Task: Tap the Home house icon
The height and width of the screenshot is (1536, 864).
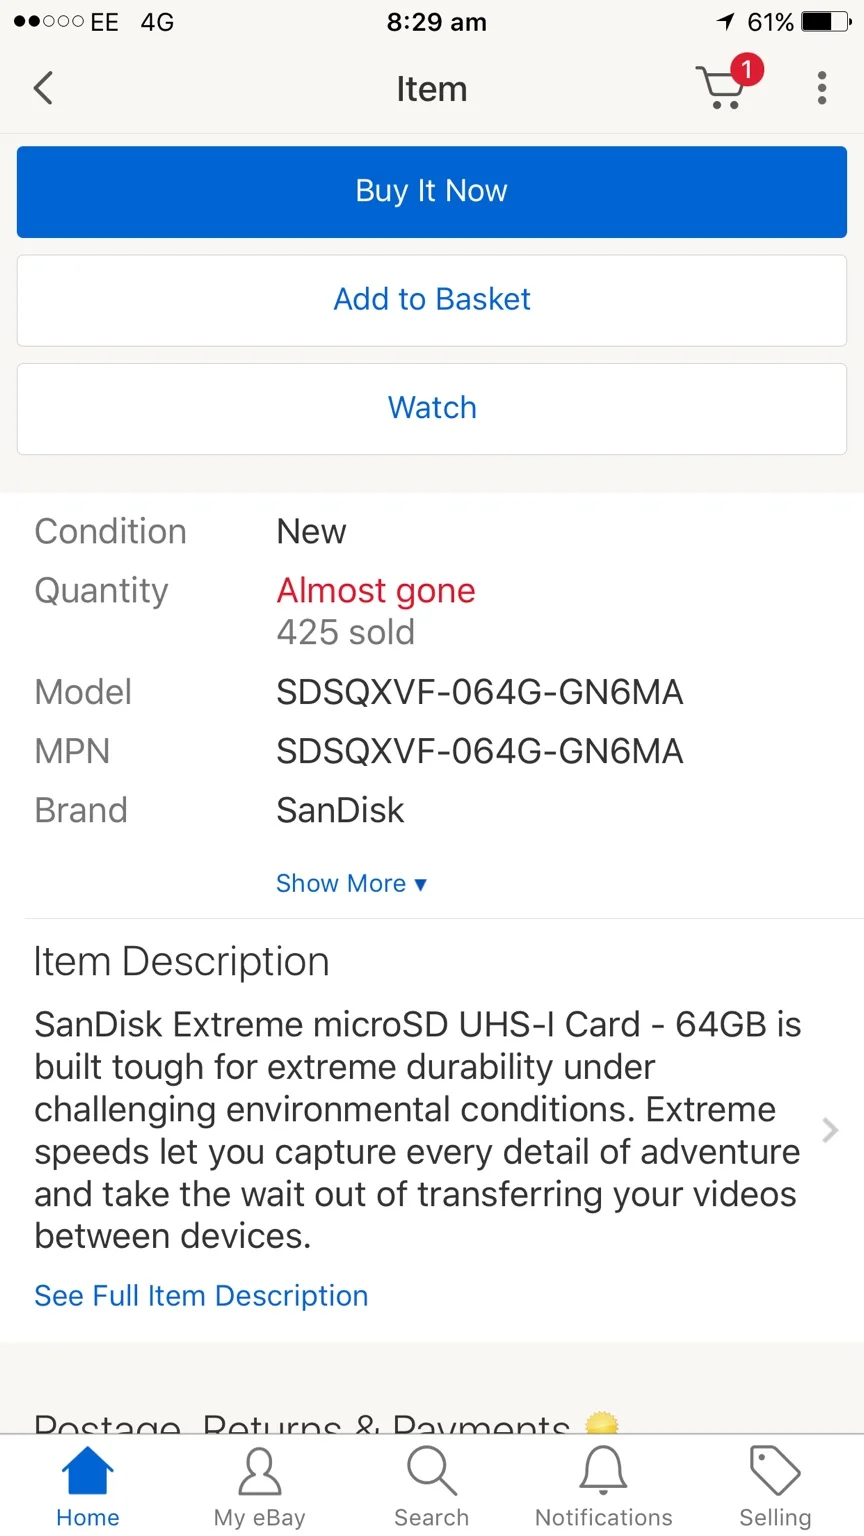Action: [88, 1471]
